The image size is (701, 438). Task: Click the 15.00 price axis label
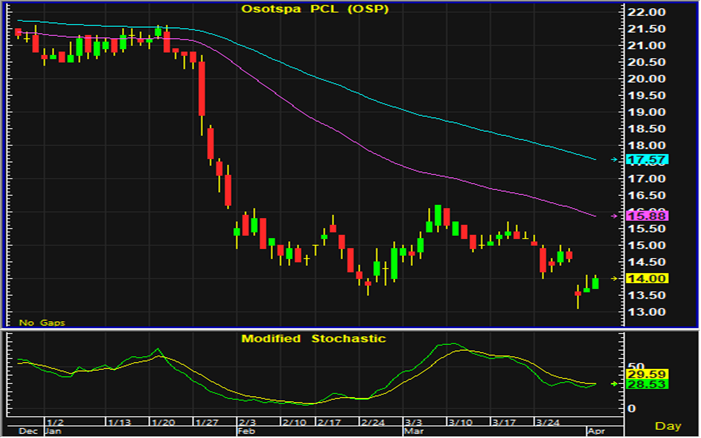point(646,246)
